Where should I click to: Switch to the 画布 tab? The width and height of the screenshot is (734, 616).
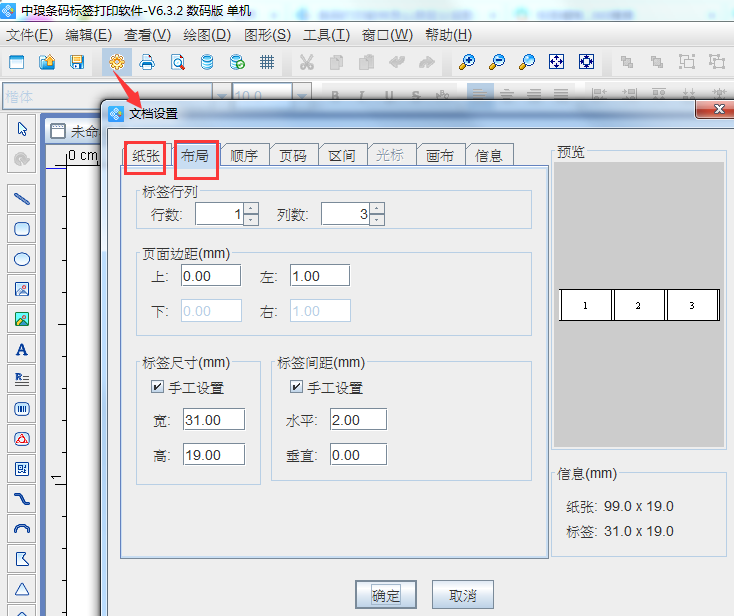point(440,156)
